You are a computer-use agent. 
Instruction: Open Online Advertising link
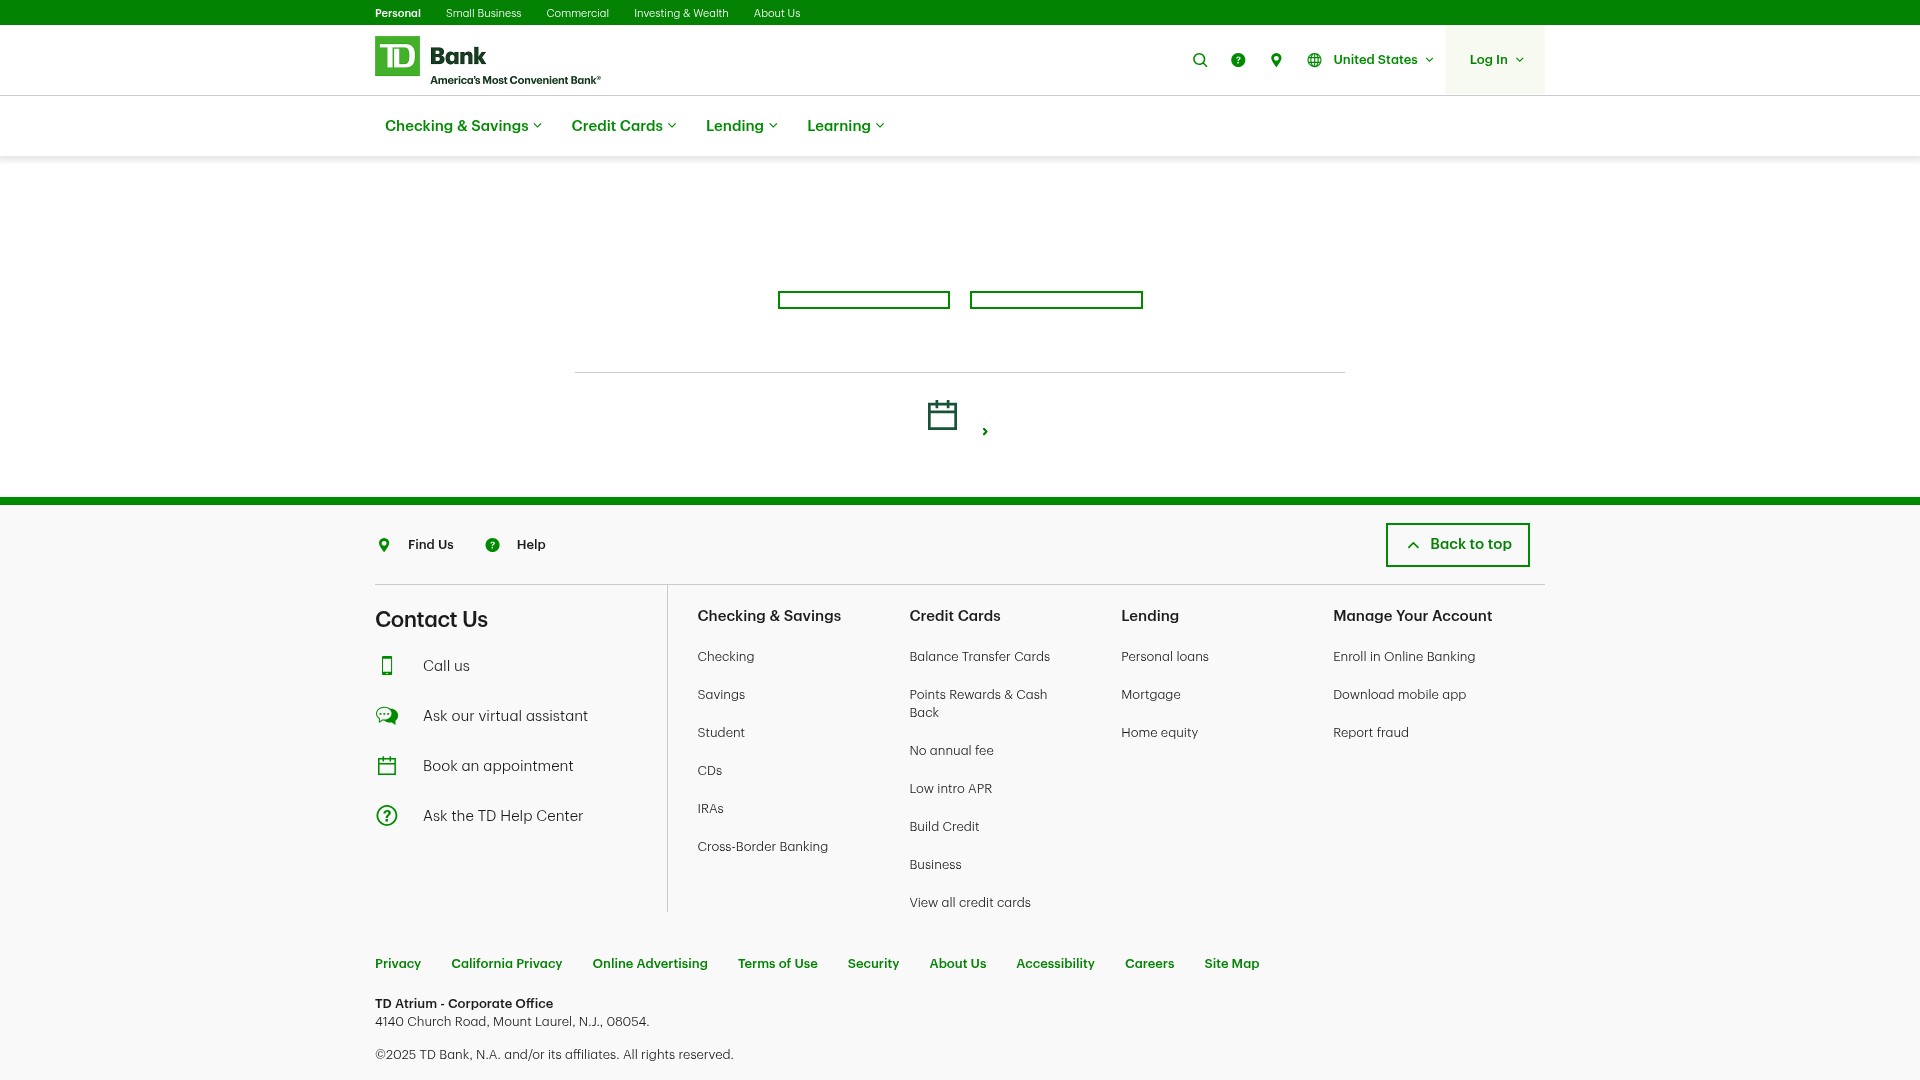coord(650,964)
